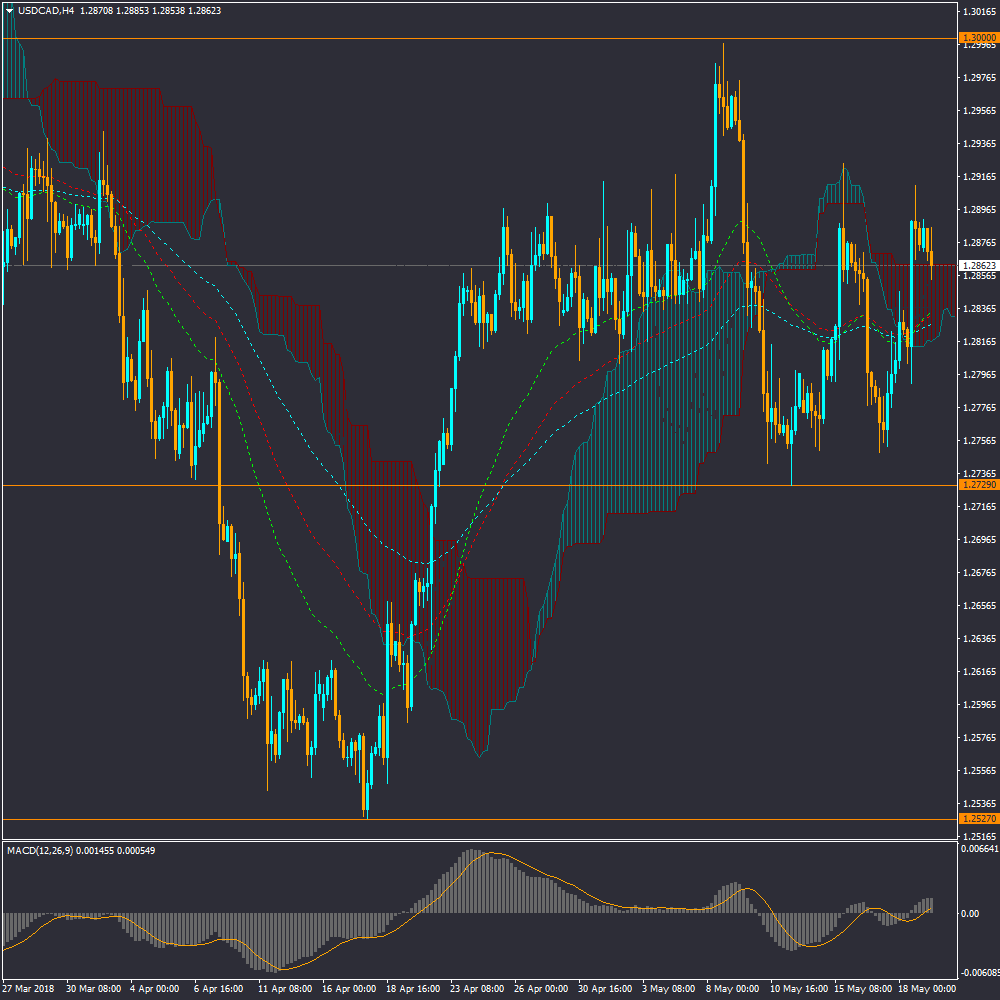Viewport: 1000px width, 1000px height.
Task: Click the 11 Apr 08:00 time label
Action: pyautogui.click(x=284, y=988)
